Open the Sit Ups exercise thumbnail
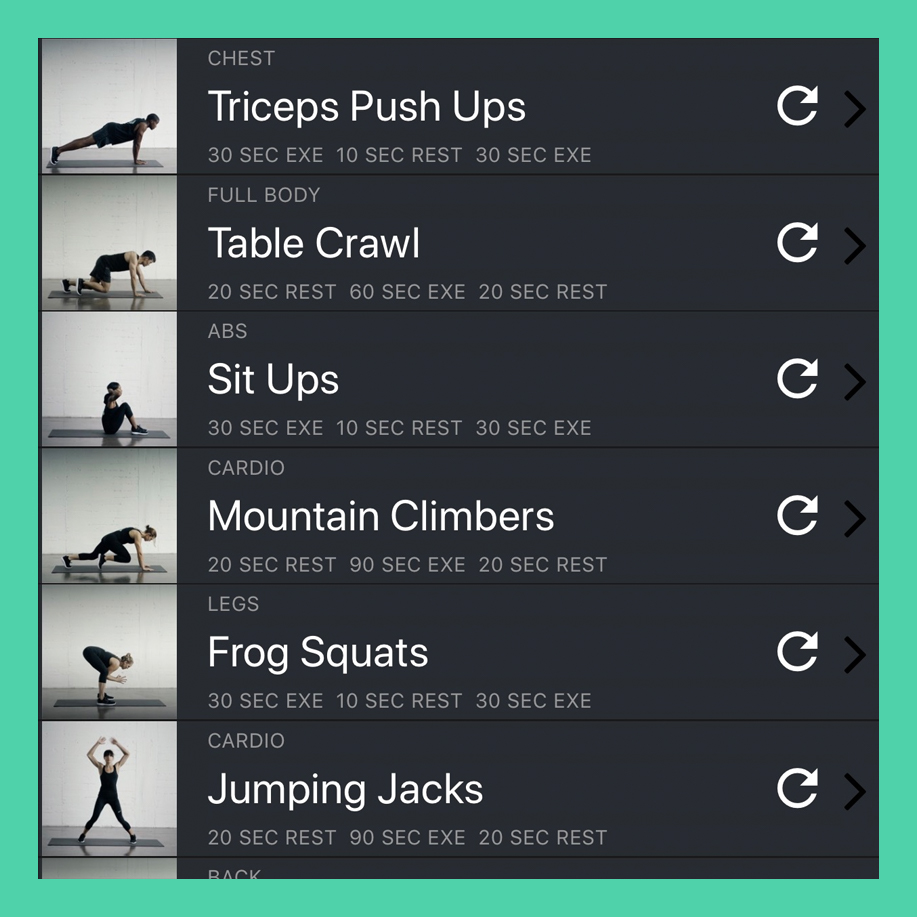The width and height of the screenshot is (917, 917). pos(109,380)
